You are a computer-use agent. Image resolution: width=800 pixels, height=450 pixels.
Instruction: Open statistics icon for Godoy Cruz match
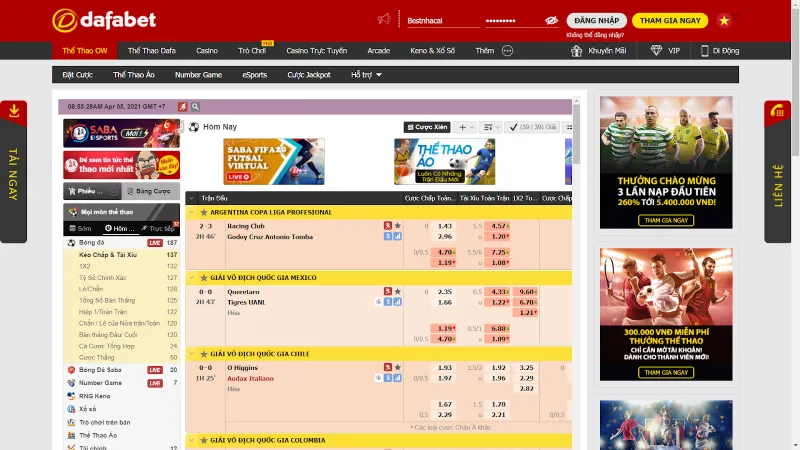(x=397, y=236)
